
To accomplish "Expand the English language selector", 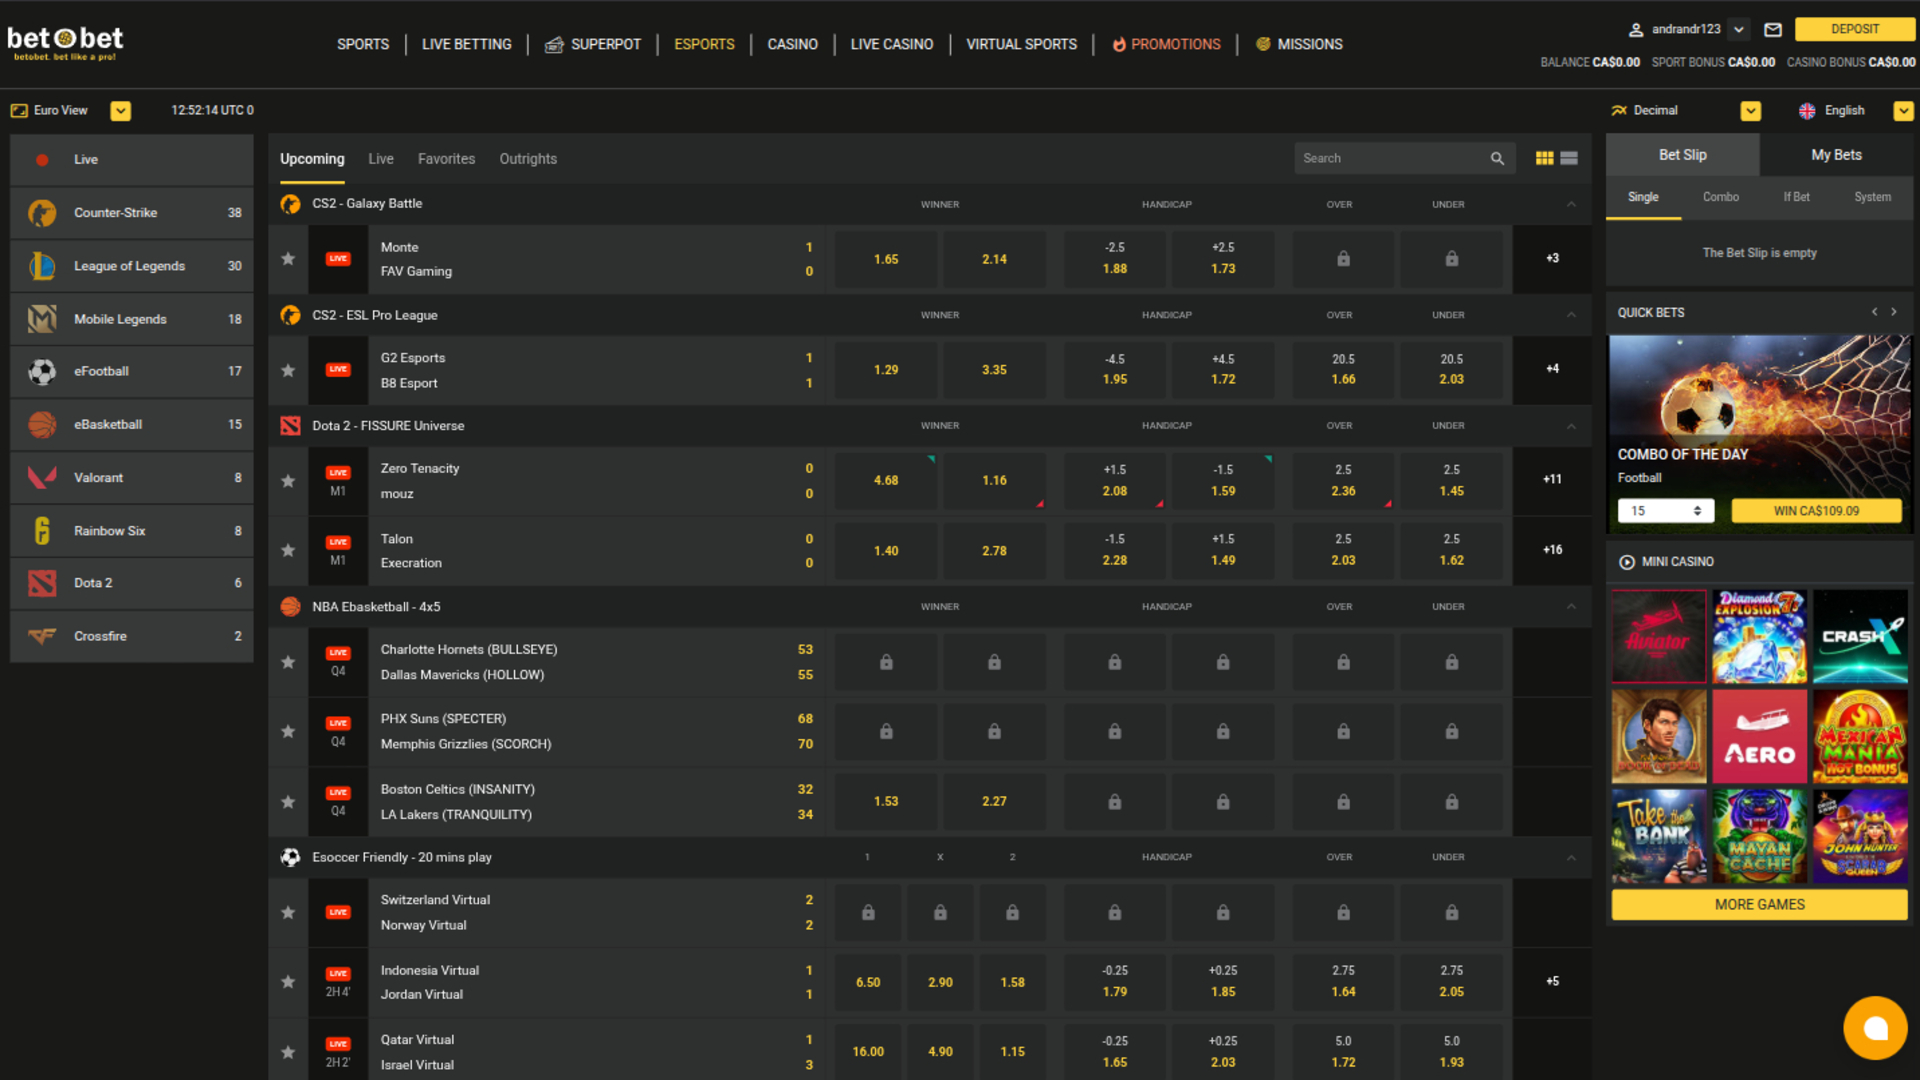I will 1903,110.
